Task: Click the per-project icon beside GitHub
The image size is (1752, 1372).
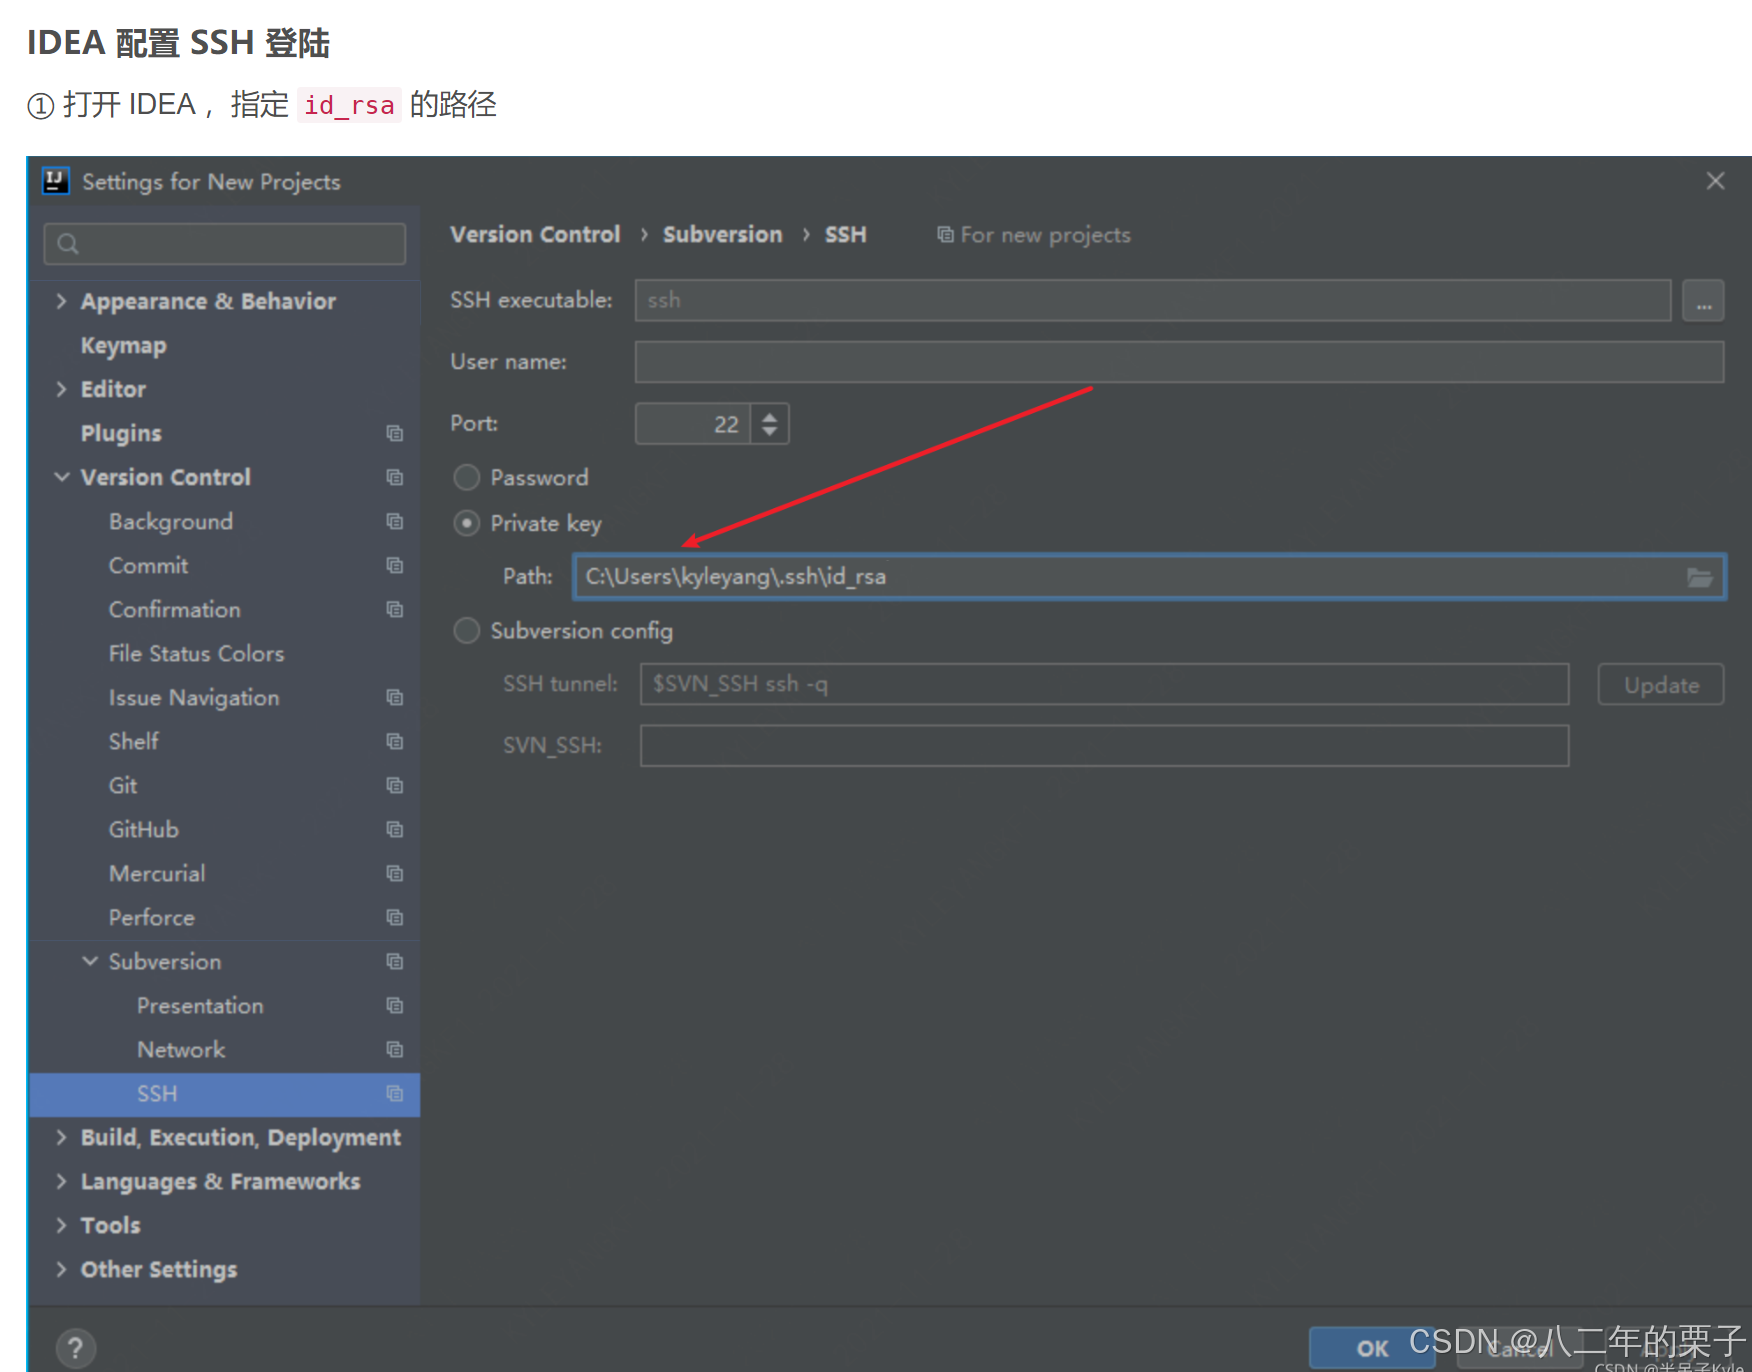Action: click(395, 829)
